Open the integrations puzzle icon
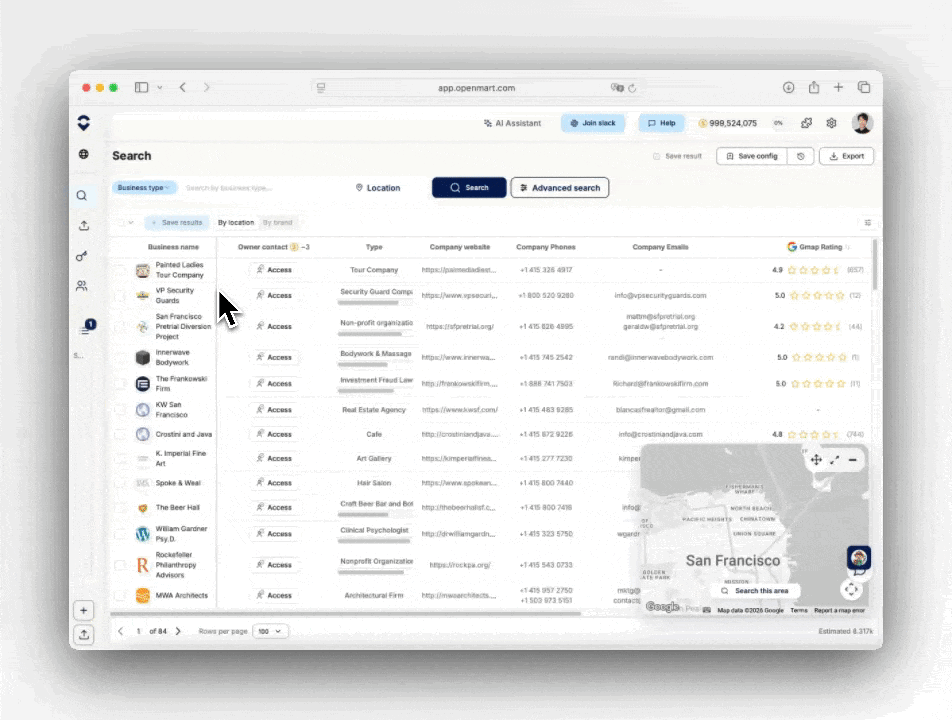Screen dimensions: 952x720 806,123
